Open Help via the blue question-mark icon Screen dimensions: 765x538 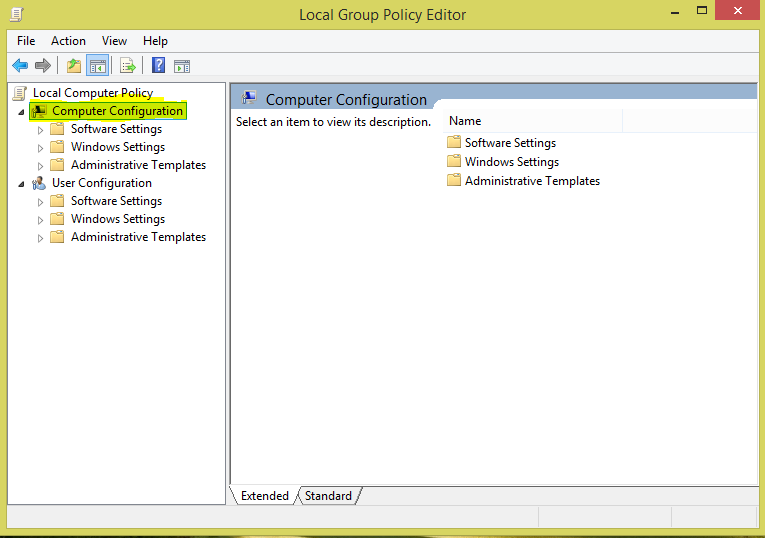(158, 65)
